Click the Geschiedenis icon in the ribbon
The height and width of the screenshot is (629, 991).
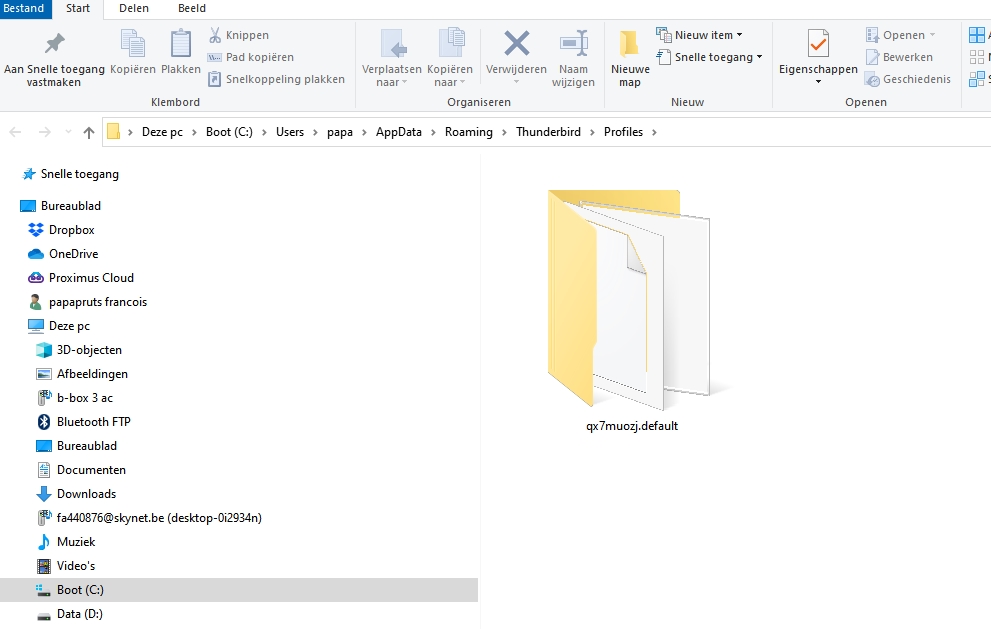pyautogui.click(x=872, y=79)
